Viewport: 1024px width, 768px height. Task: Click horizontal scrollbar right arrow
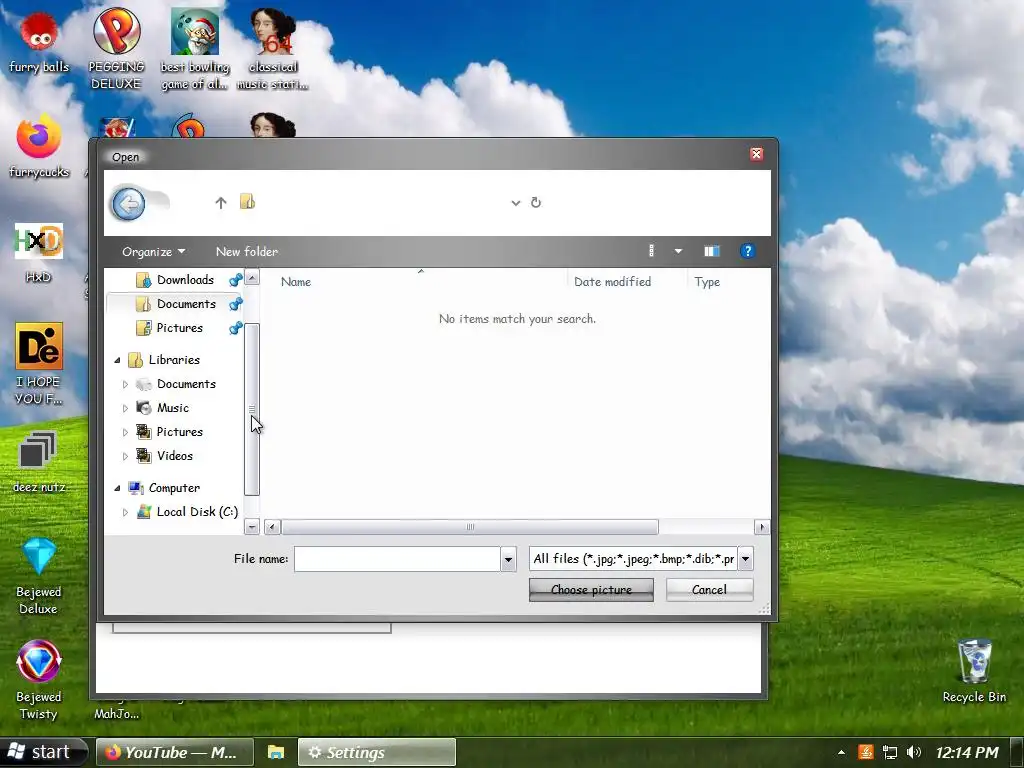pos(761,527)
